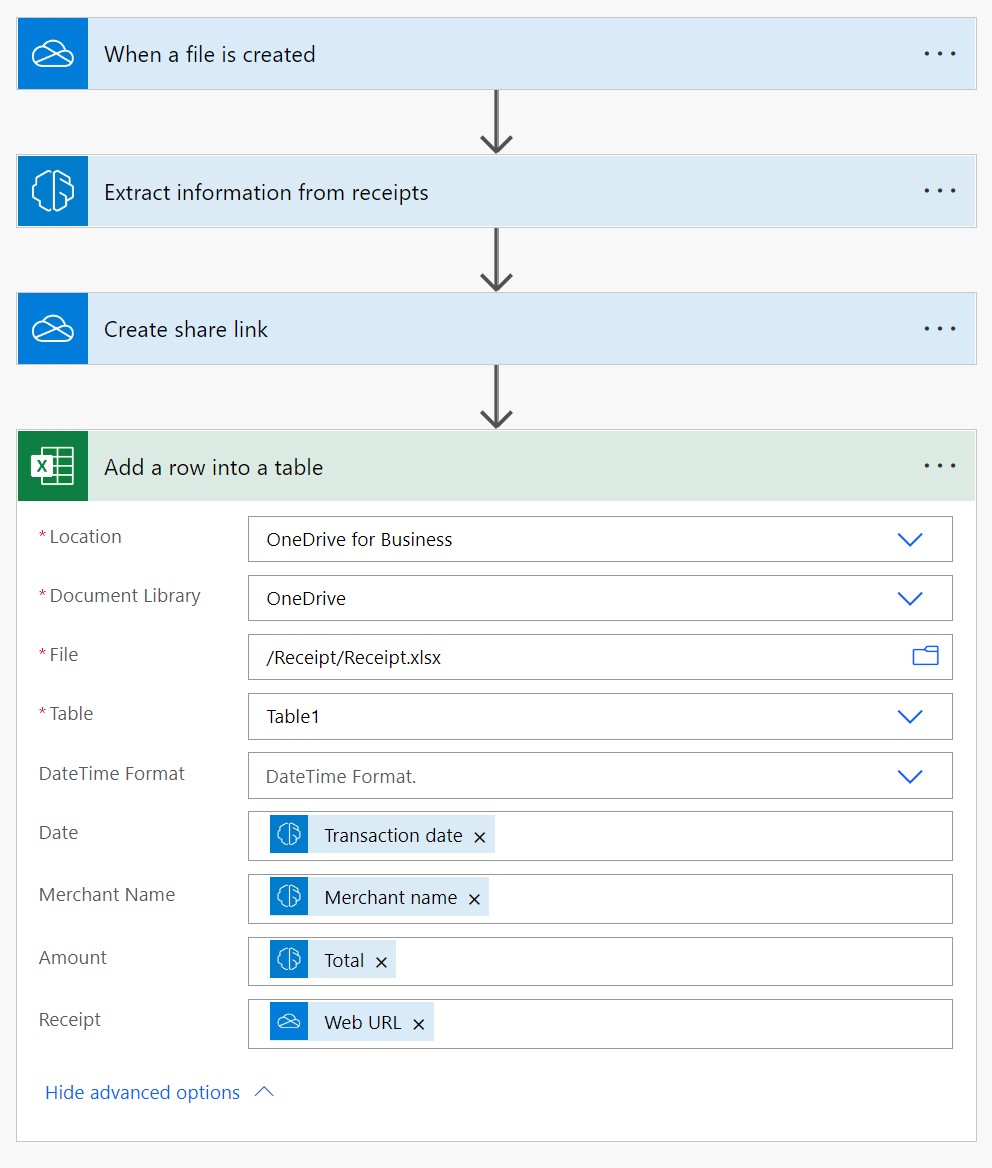This screenshot has width=992, height=1168.
Task: Open the menu for 'Extract information from receipts'
Action: [x=939, y=190]
